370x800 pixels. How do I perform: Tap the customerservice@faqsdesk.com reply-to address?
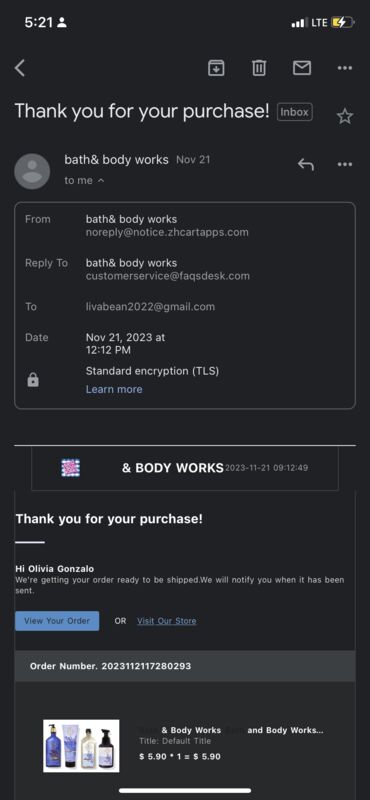point(168,277)
